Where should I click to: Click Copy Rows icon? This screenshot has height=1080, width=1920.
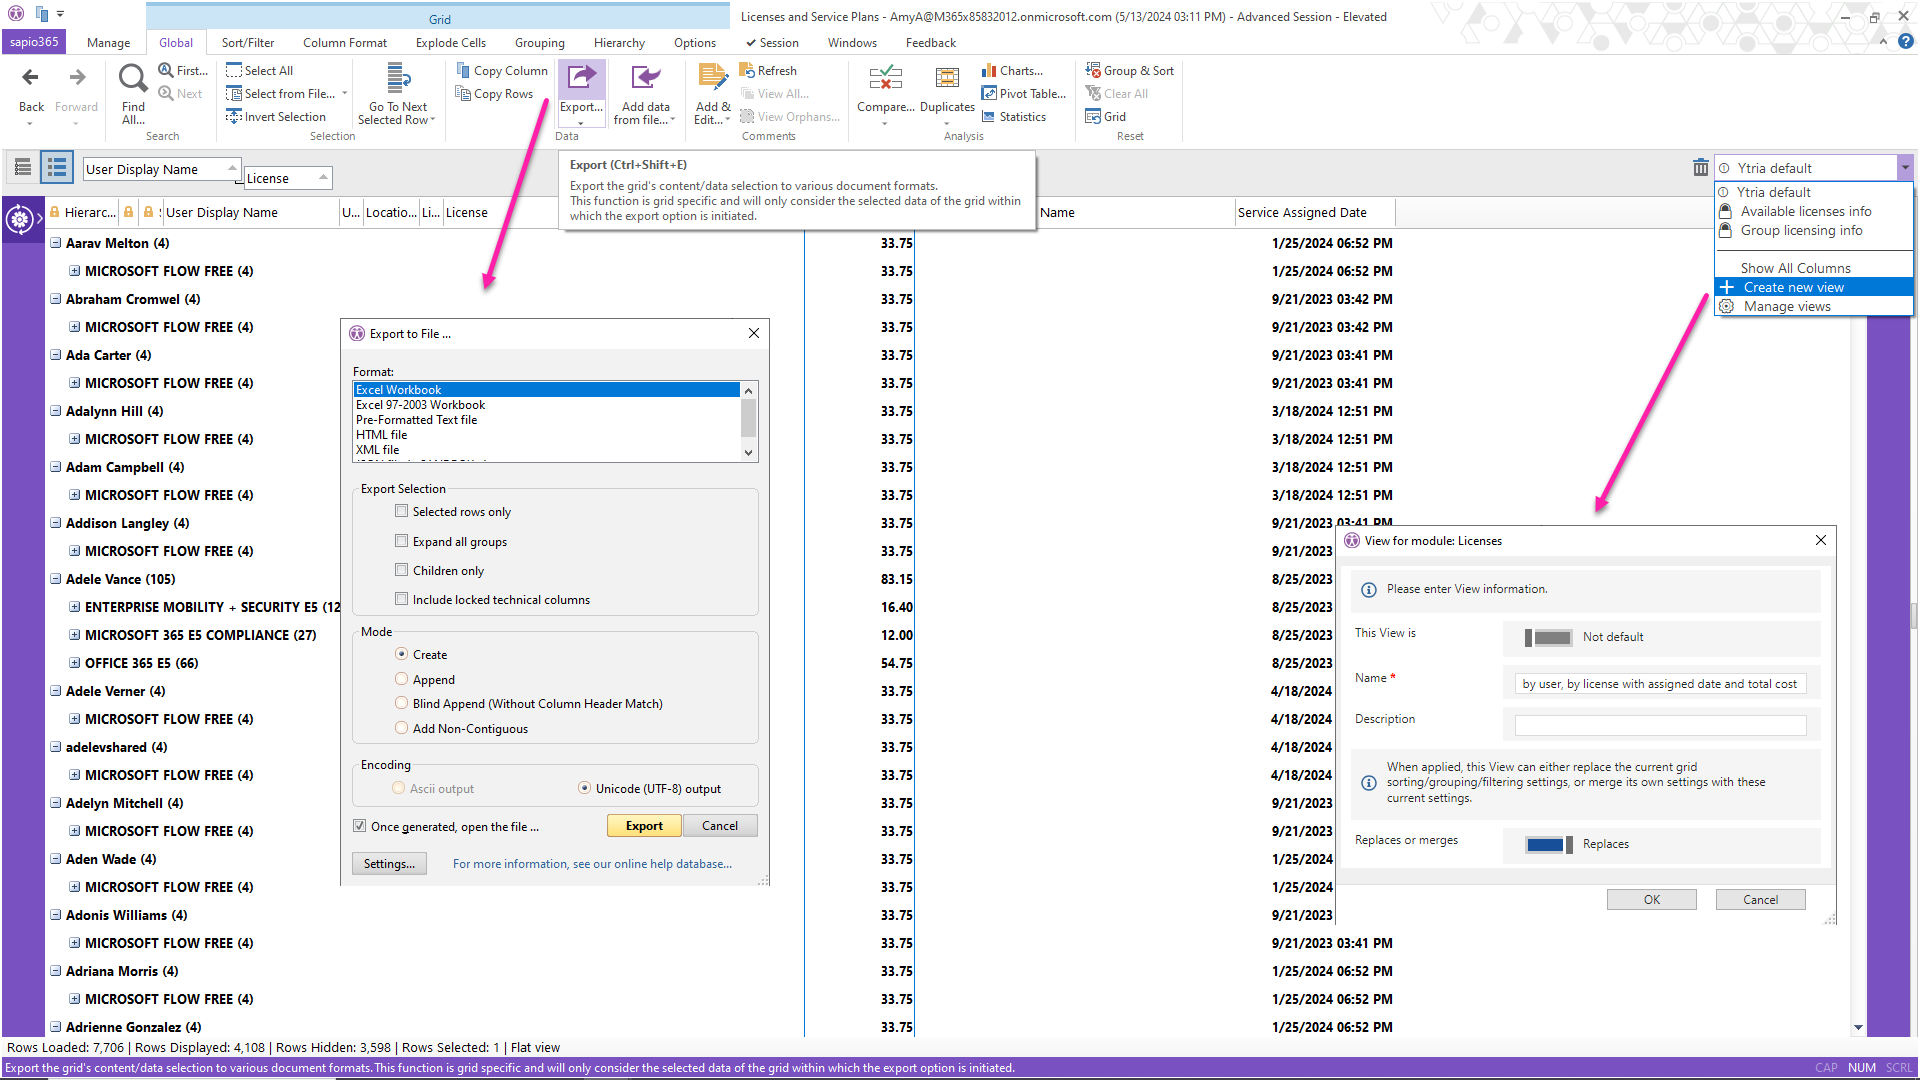click(463, 93)
